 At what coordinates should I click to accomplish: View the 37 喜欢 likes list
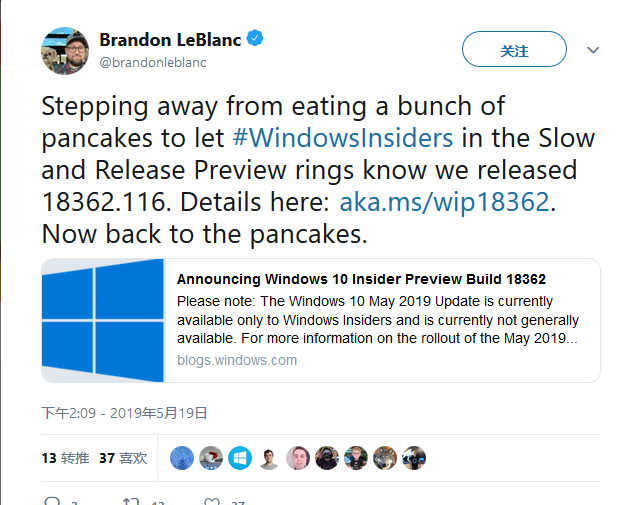point(123,458)
